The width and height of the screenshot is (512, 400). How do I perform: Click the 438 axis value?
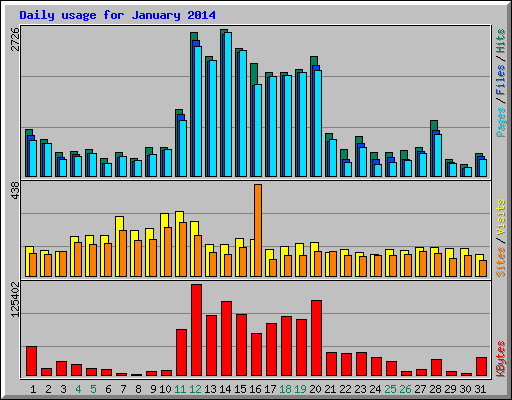(15, 191)
